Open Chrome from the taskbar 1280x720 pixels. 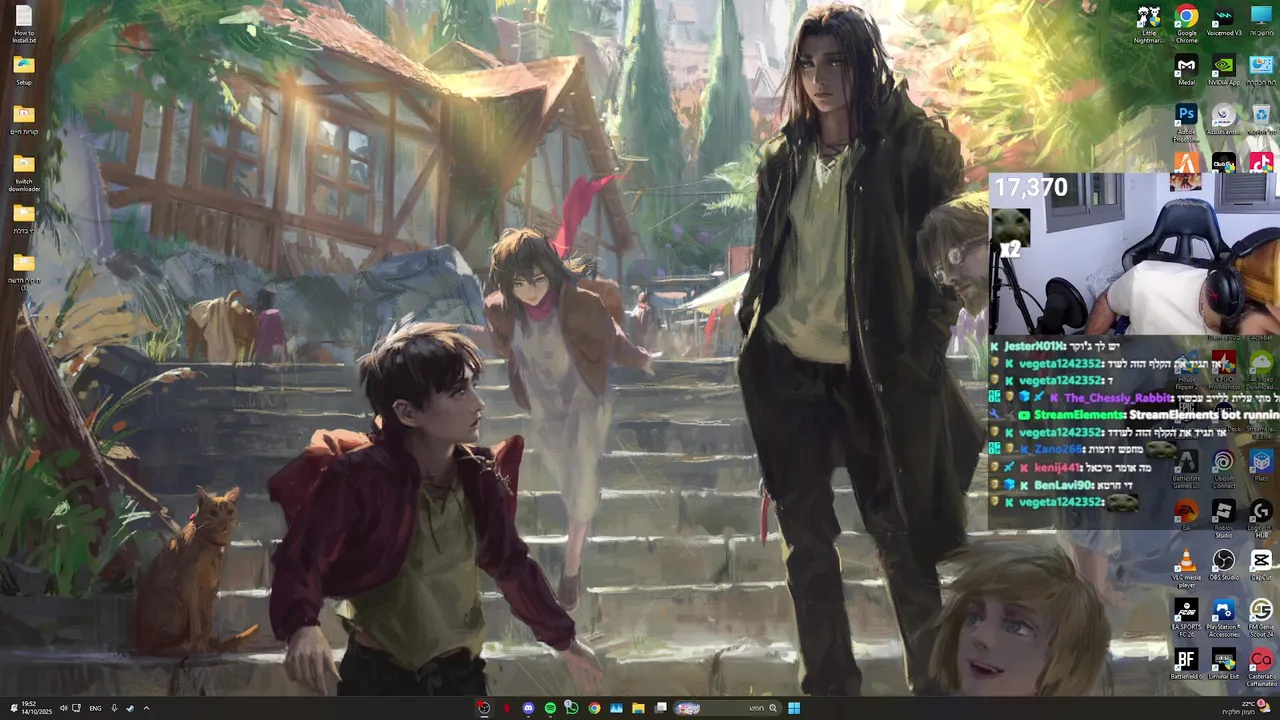coord(594,708)
